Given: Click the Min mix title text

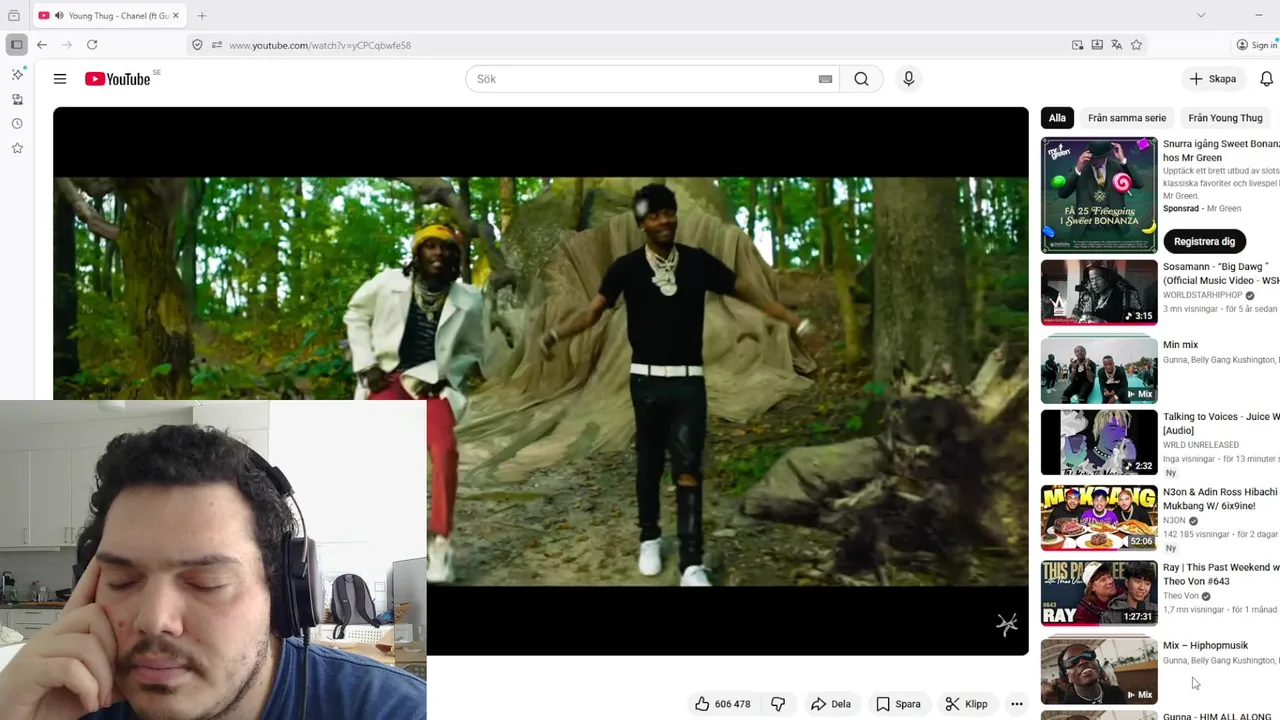Looking at the screenshot, I should 1180,345.
